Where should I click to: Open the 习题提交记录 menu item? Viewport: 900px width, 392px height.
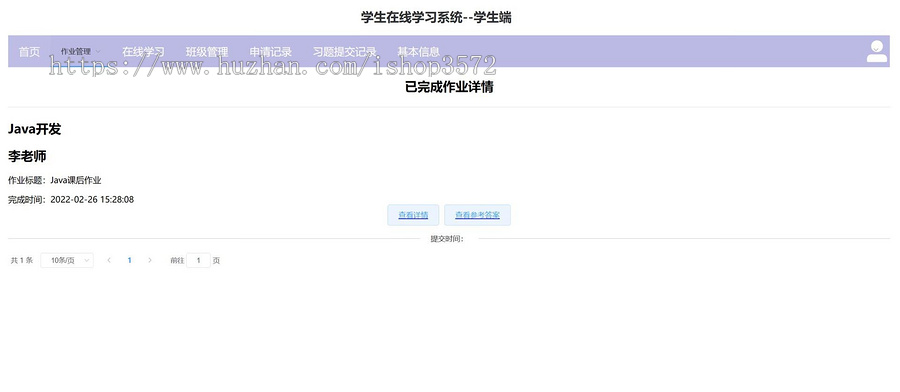(x=344, y=52)
